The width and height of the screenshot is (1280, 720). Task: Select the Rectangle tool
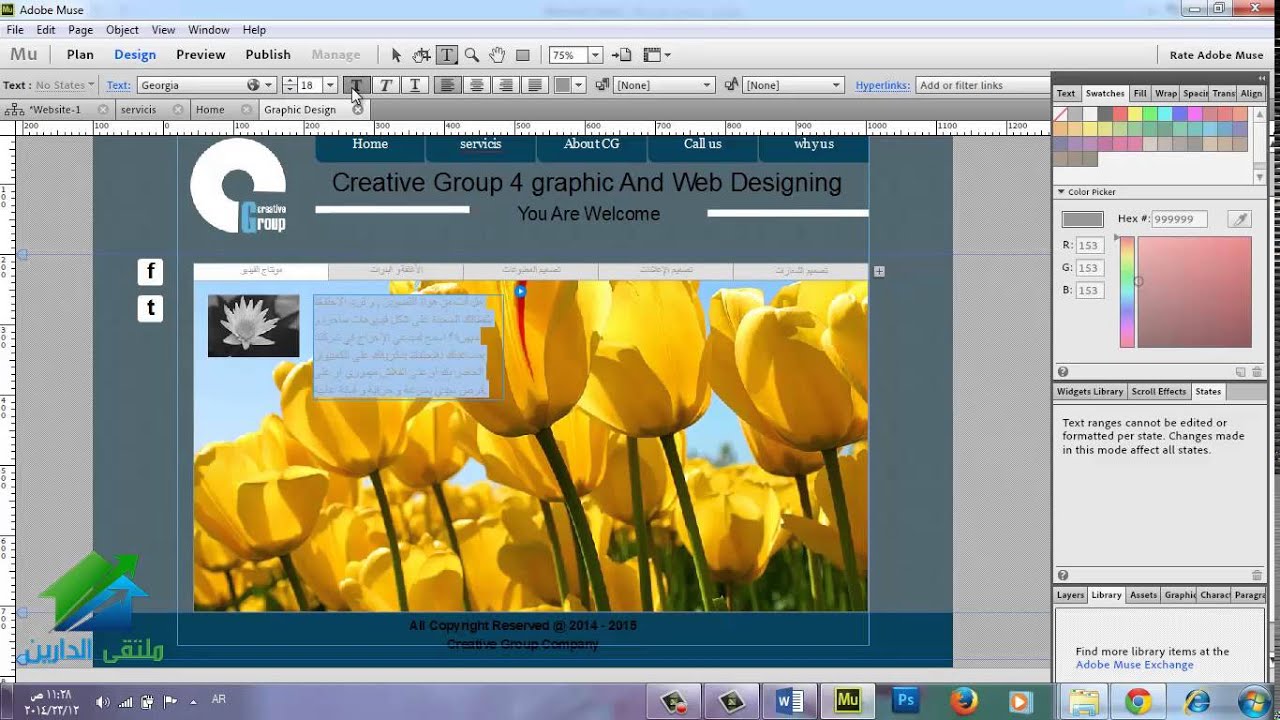[523, 55]
